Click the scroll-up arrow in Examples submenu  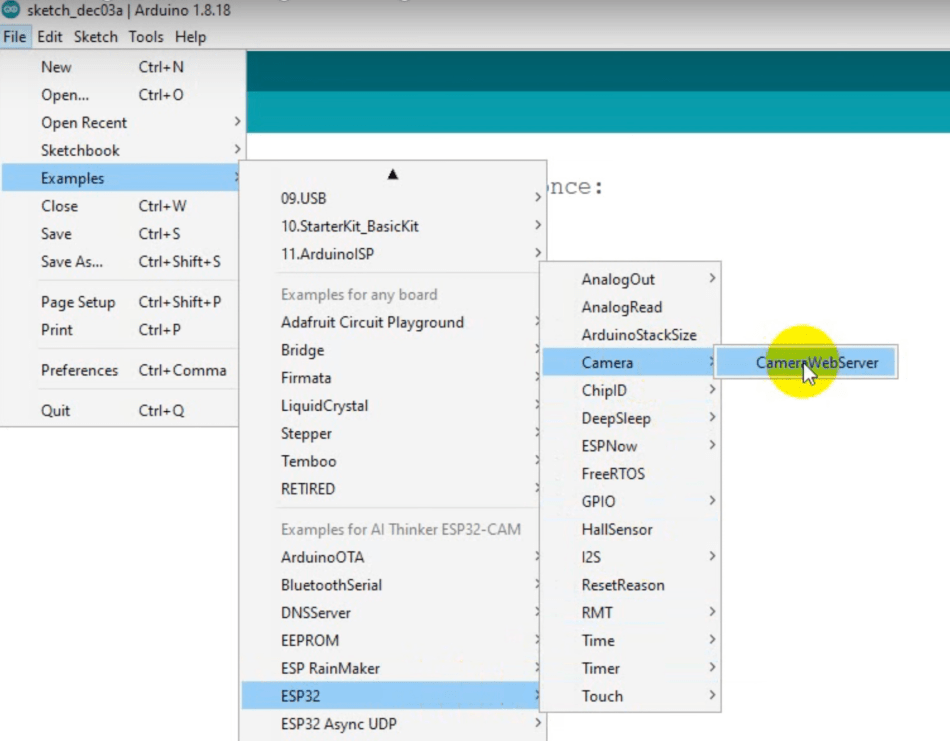tap(393, 174)
